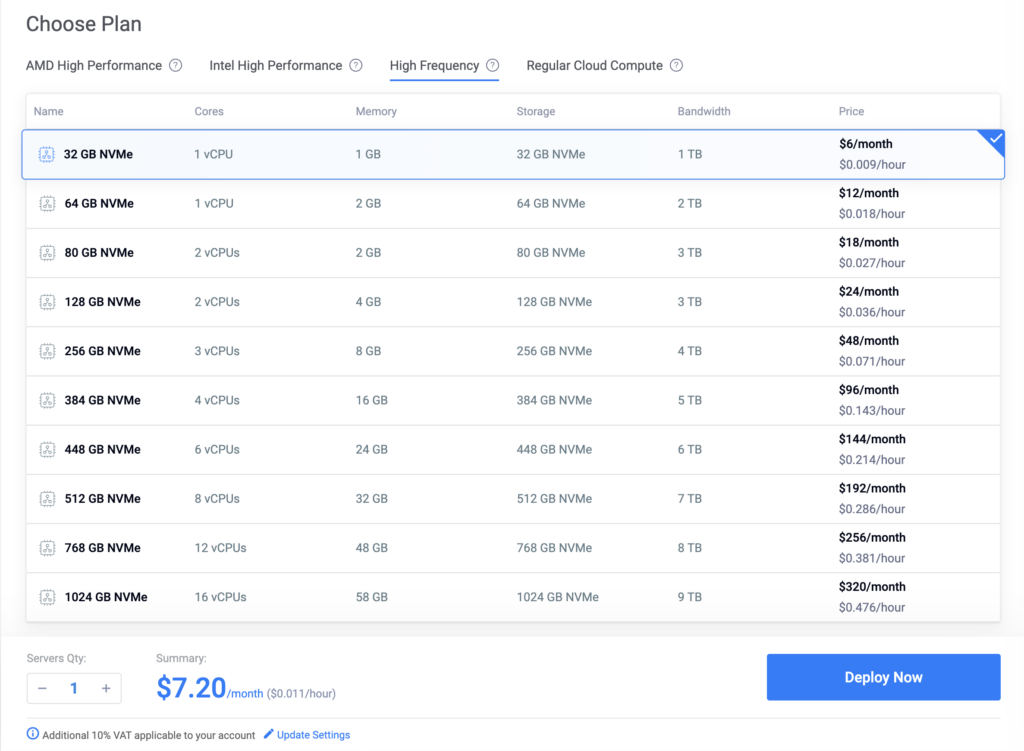Viewport: 1024px width, 751px height.
Task: Click the selected-plan checkmark corner badge
Action: point(994,140)
